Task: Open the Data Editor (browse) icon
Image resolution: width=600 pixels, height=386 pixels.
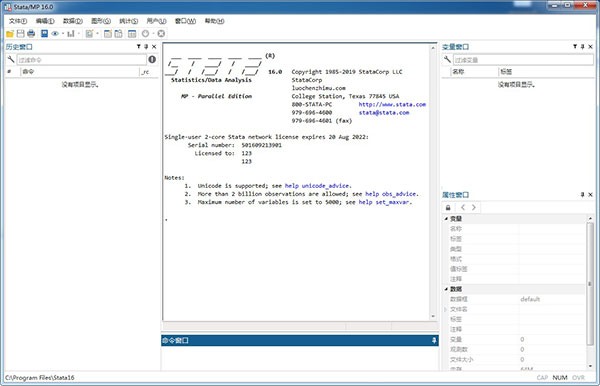Action: [x=119, y=34]
